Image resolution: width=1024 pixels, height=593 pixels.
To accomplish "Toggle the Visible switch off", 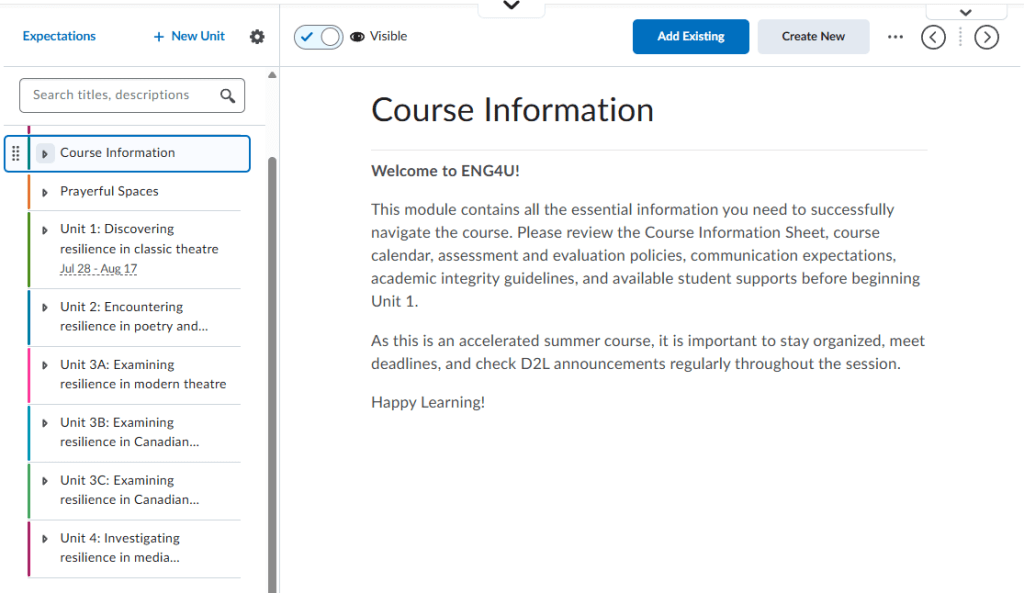I will click(318, 37).
